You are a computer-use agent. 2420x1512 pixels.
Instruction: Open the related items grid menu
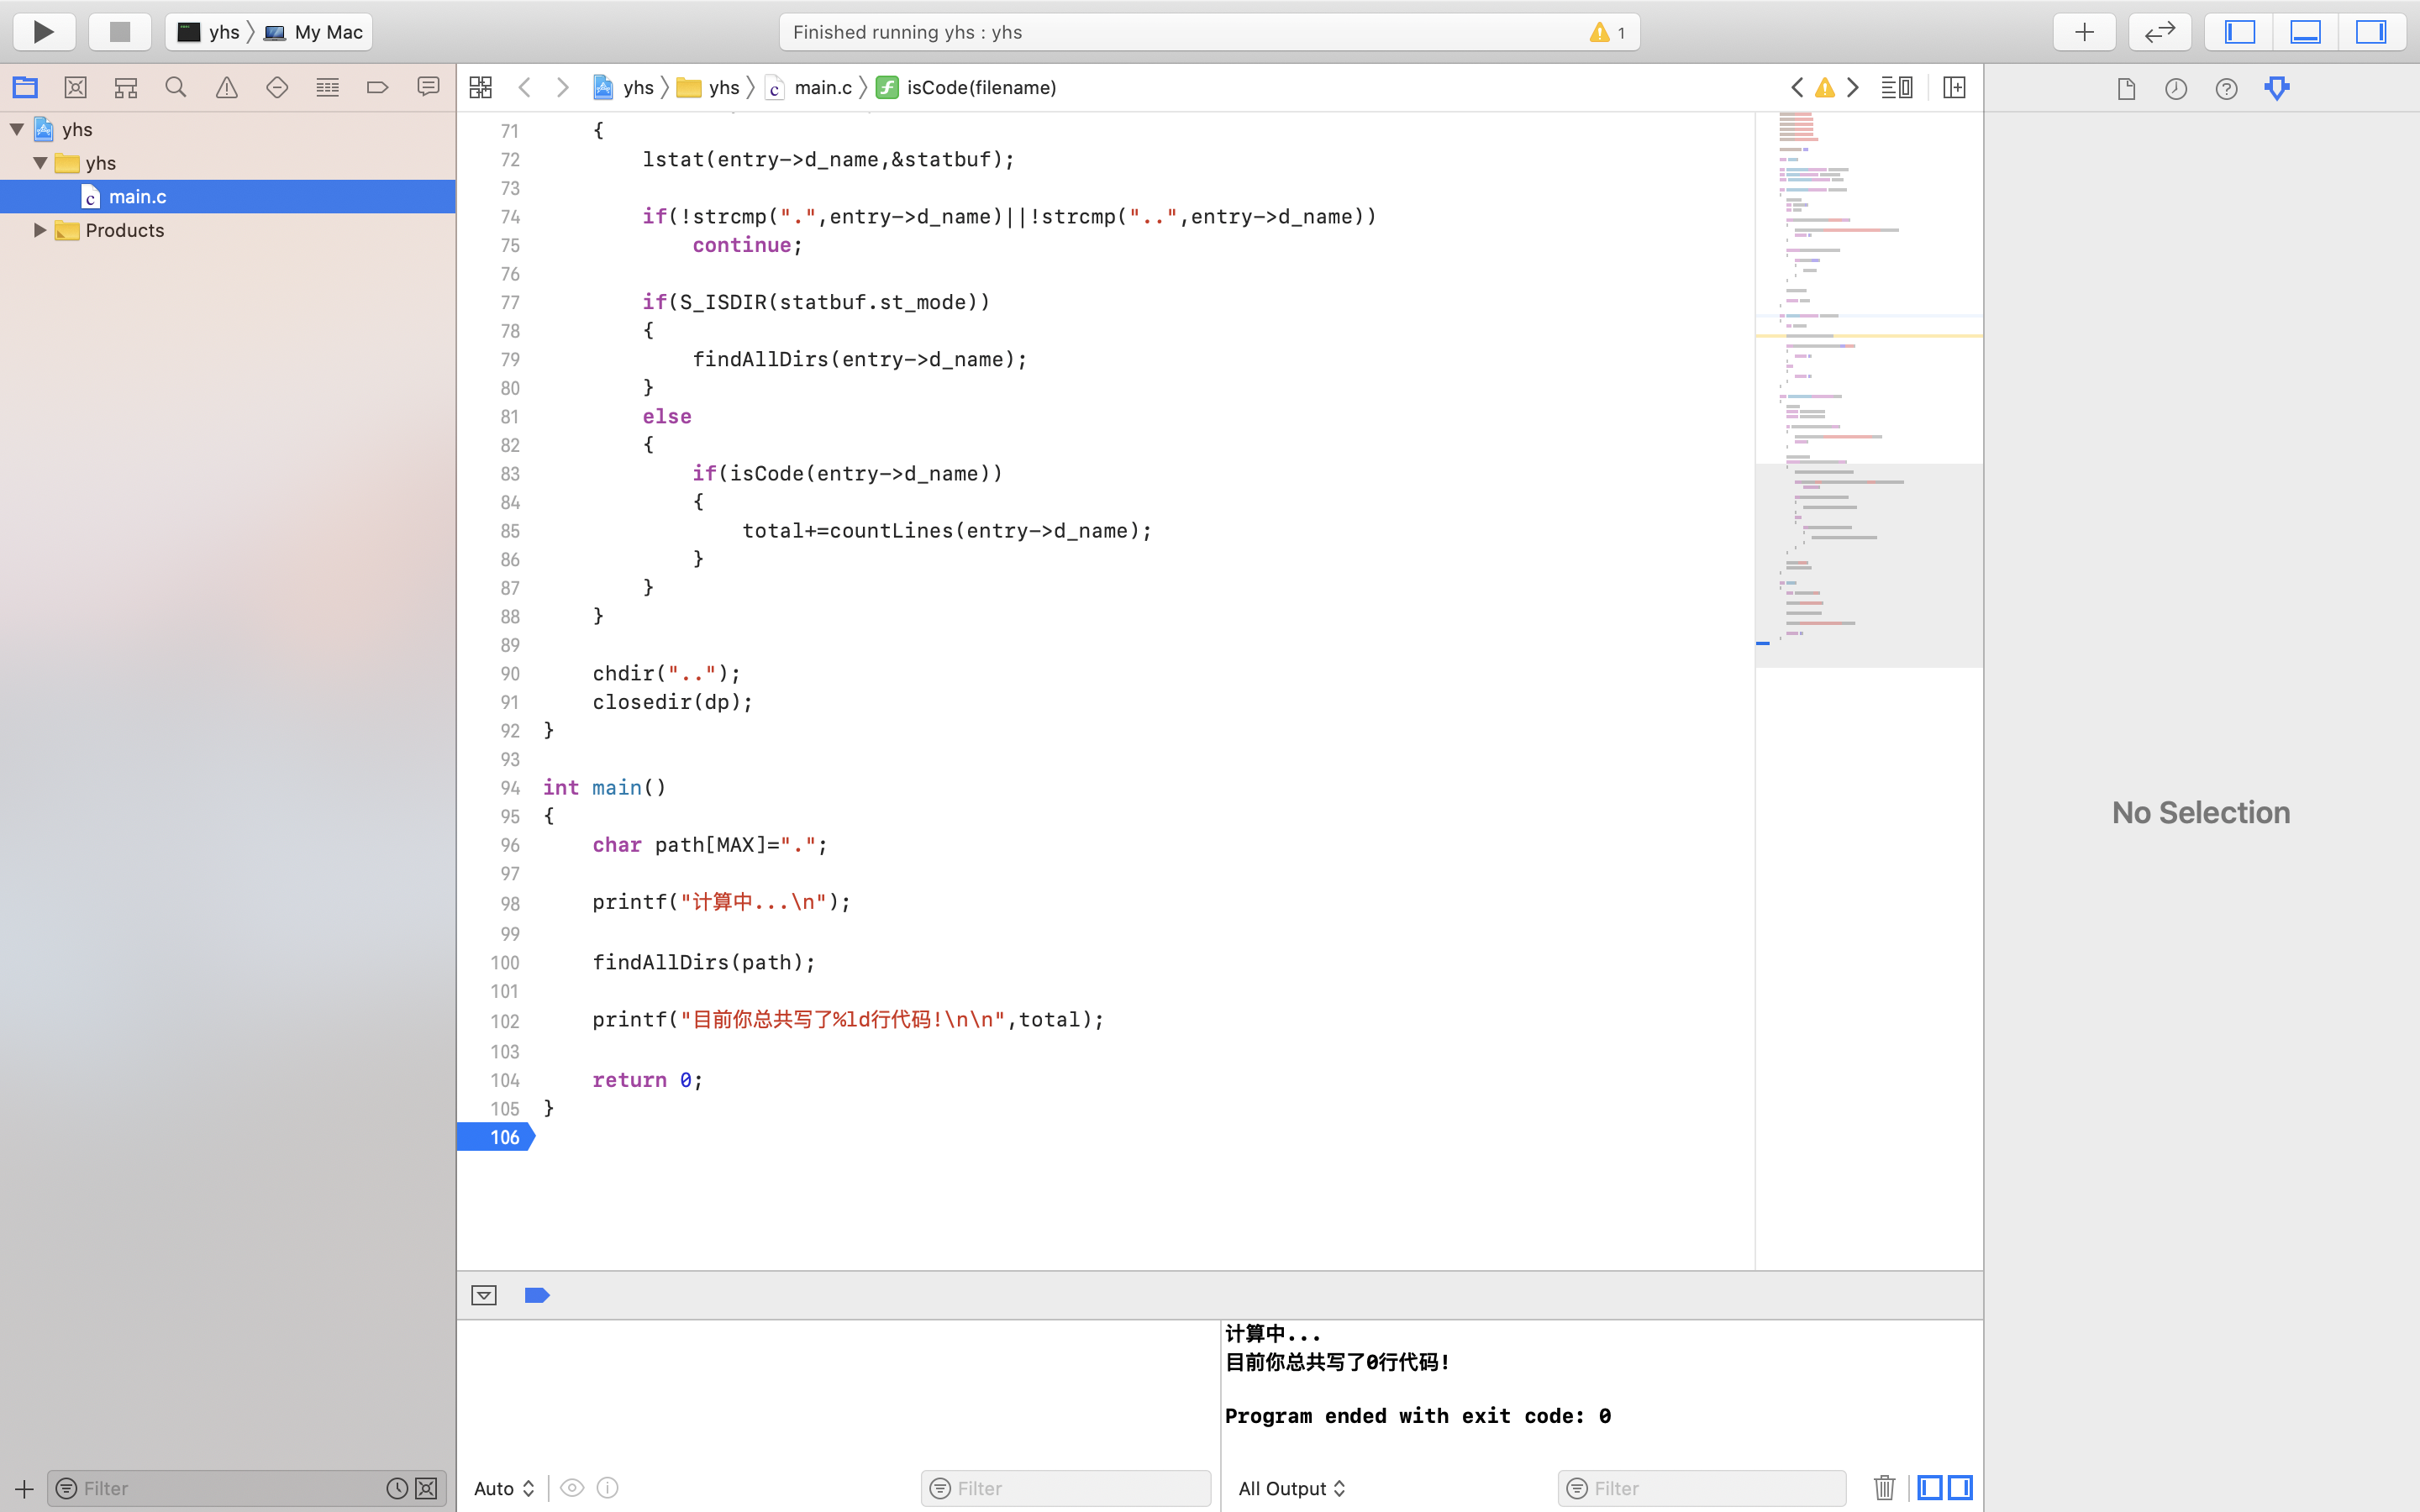(x=481, y=88)
